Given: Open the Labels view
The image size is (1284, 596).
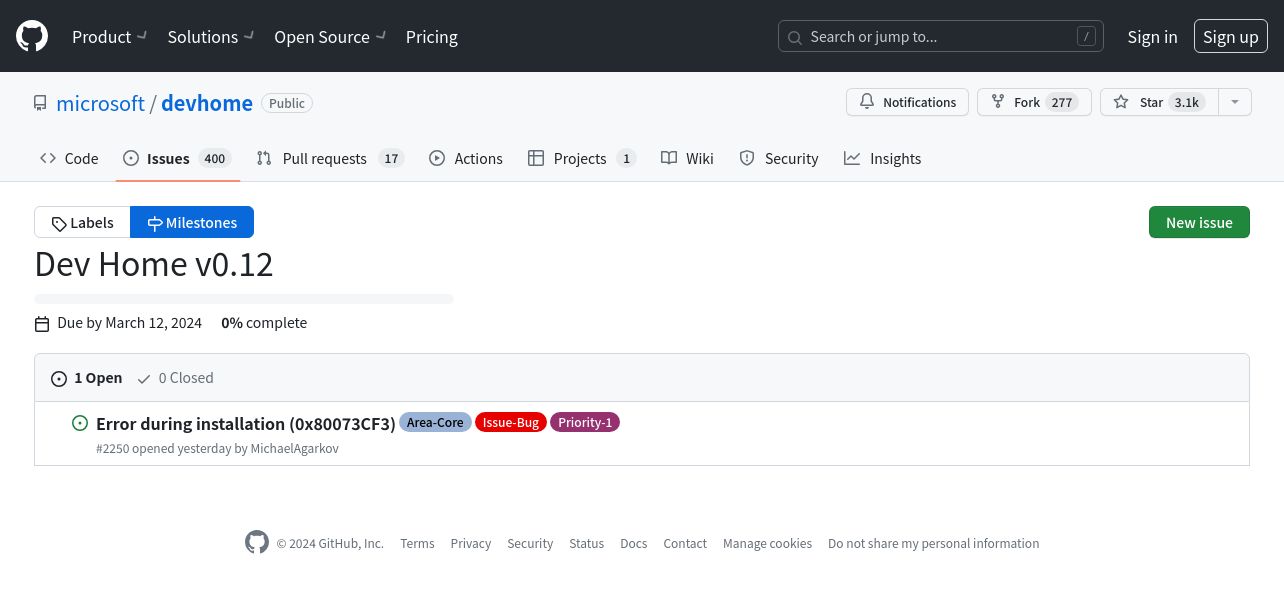Looking at the screenshot, I should [83, 222].
